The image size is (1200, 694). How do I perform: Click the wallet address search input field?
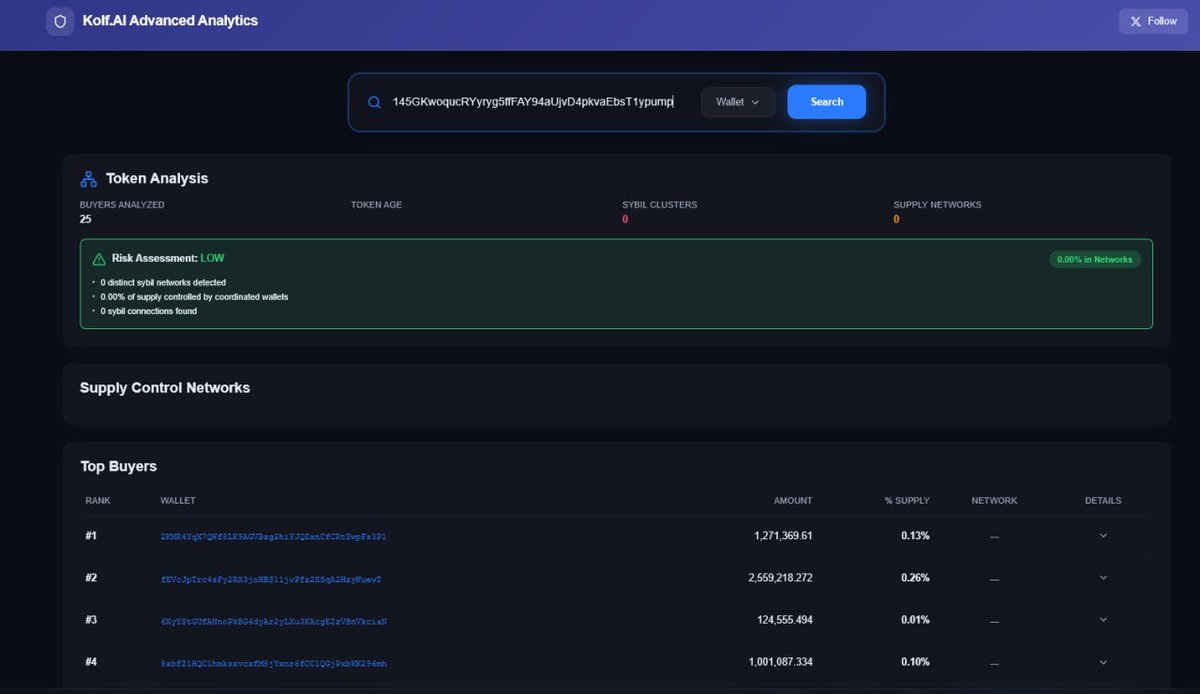pyautogui.click(x=535, y=102)
